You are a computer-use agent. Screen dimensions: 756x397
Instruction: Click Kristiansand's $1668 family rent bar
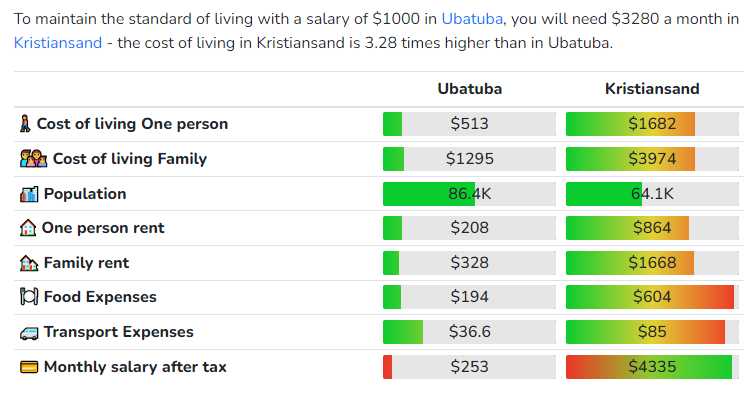[x=652, y=263]
